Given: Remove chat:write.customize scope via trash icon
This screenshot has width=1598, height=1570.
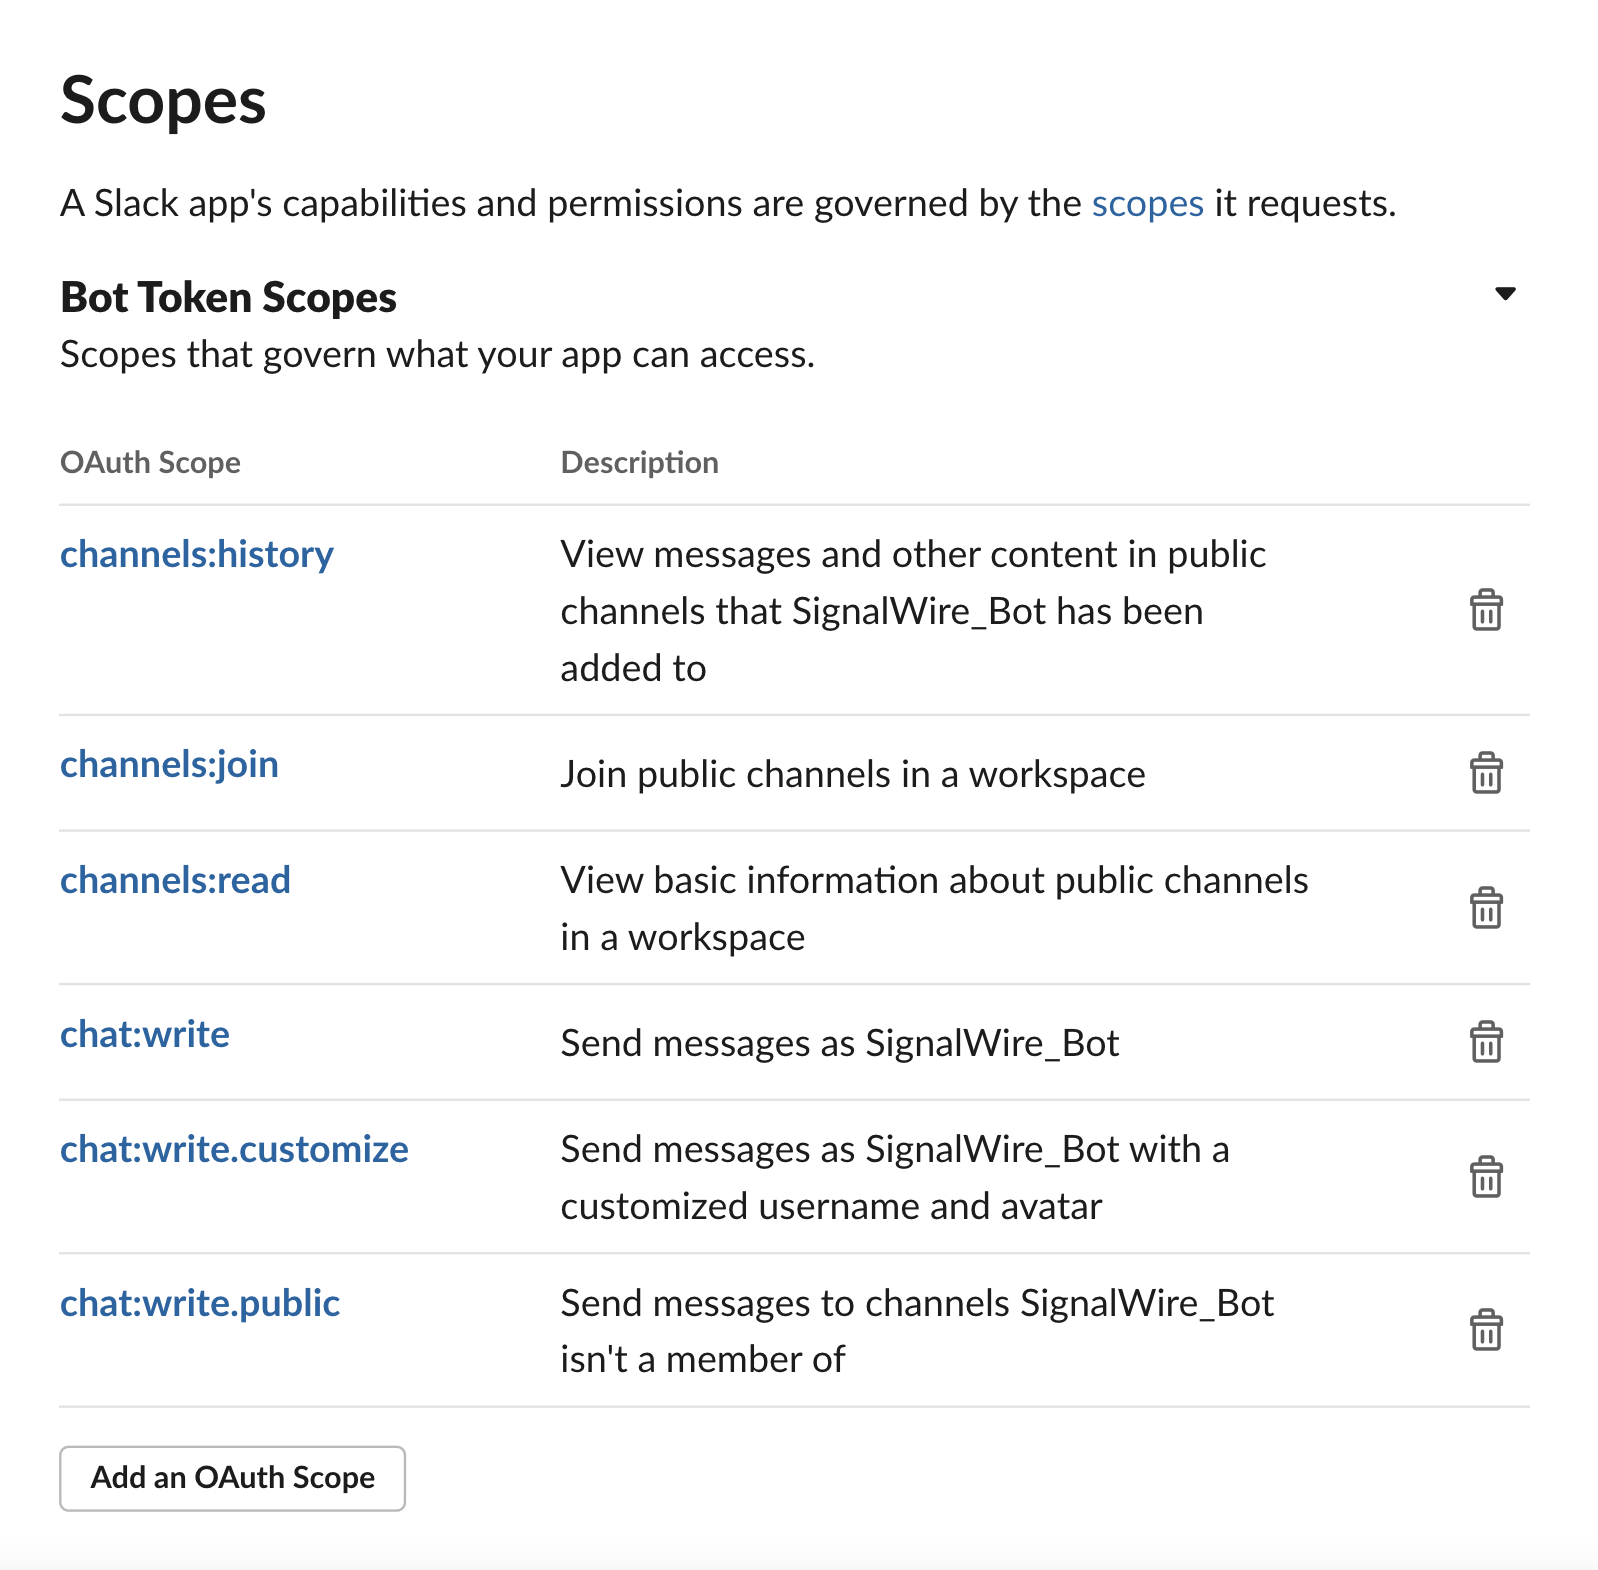Looking at the screenshot, I should (1486, 1177).
